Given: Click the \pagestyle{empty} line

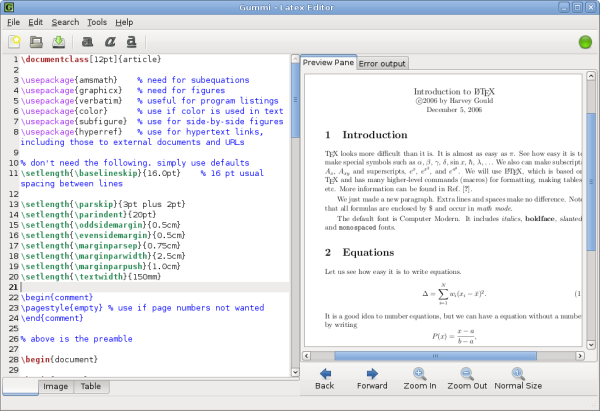Looking at the screenshot, I should point(142,307).
